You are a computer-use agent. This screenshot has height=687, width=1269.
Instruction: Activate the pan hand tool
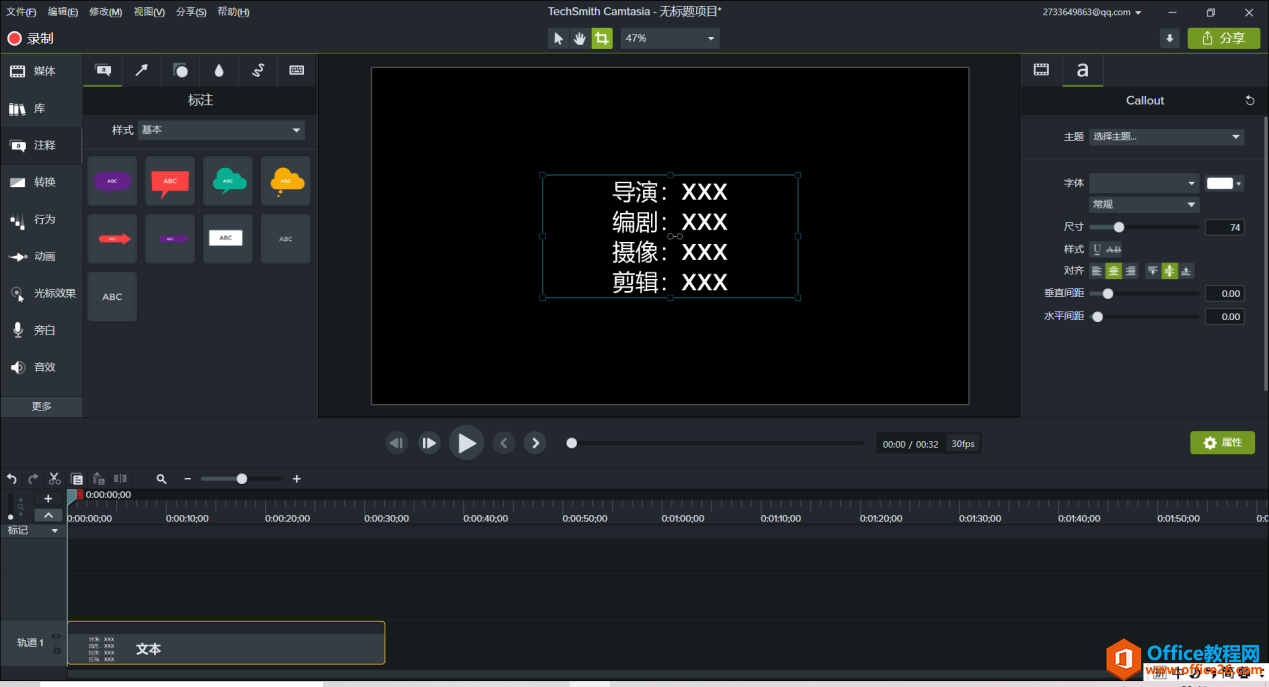click(580, 38)
